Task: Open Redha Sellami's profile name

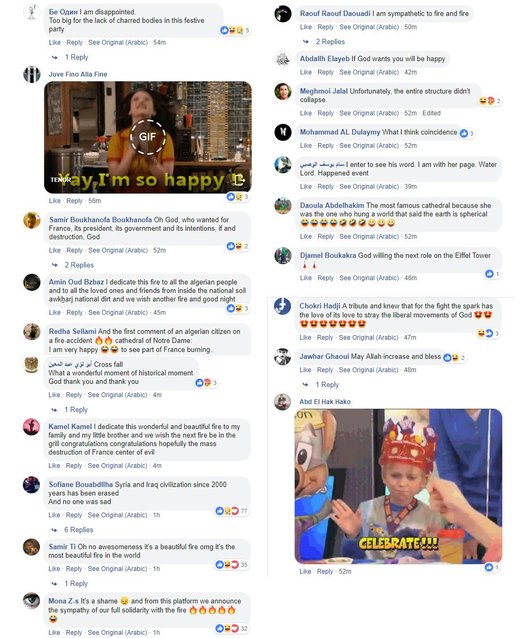Action: [72, 331]
